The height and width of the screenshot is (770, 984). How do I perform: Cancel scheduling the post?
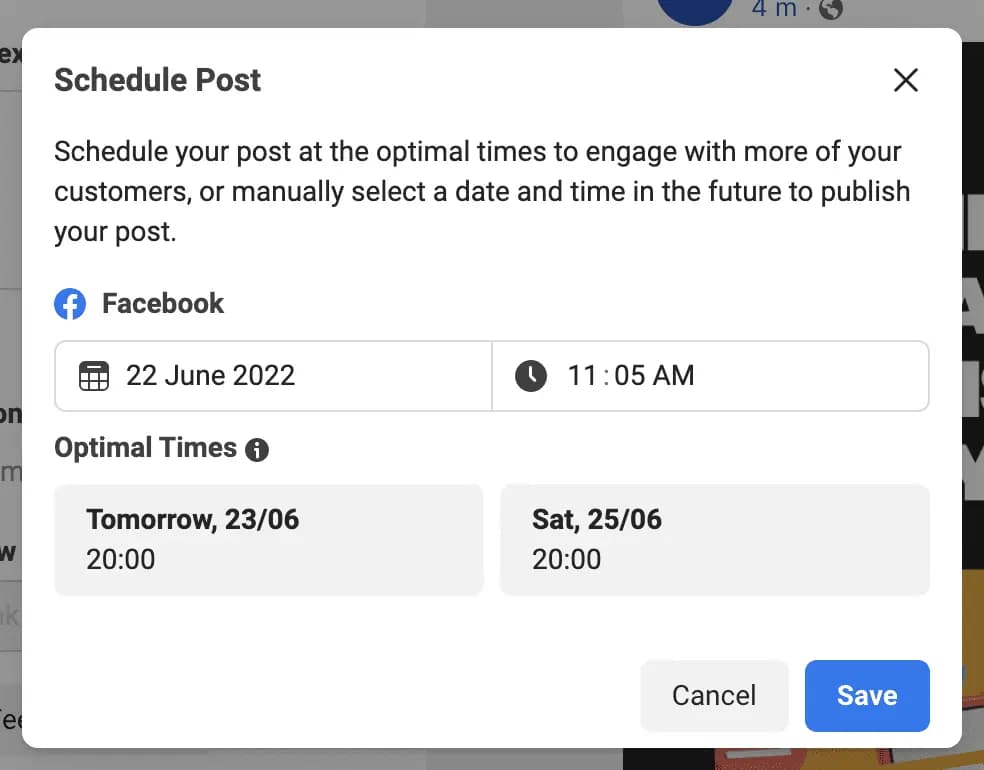(714, 696)
